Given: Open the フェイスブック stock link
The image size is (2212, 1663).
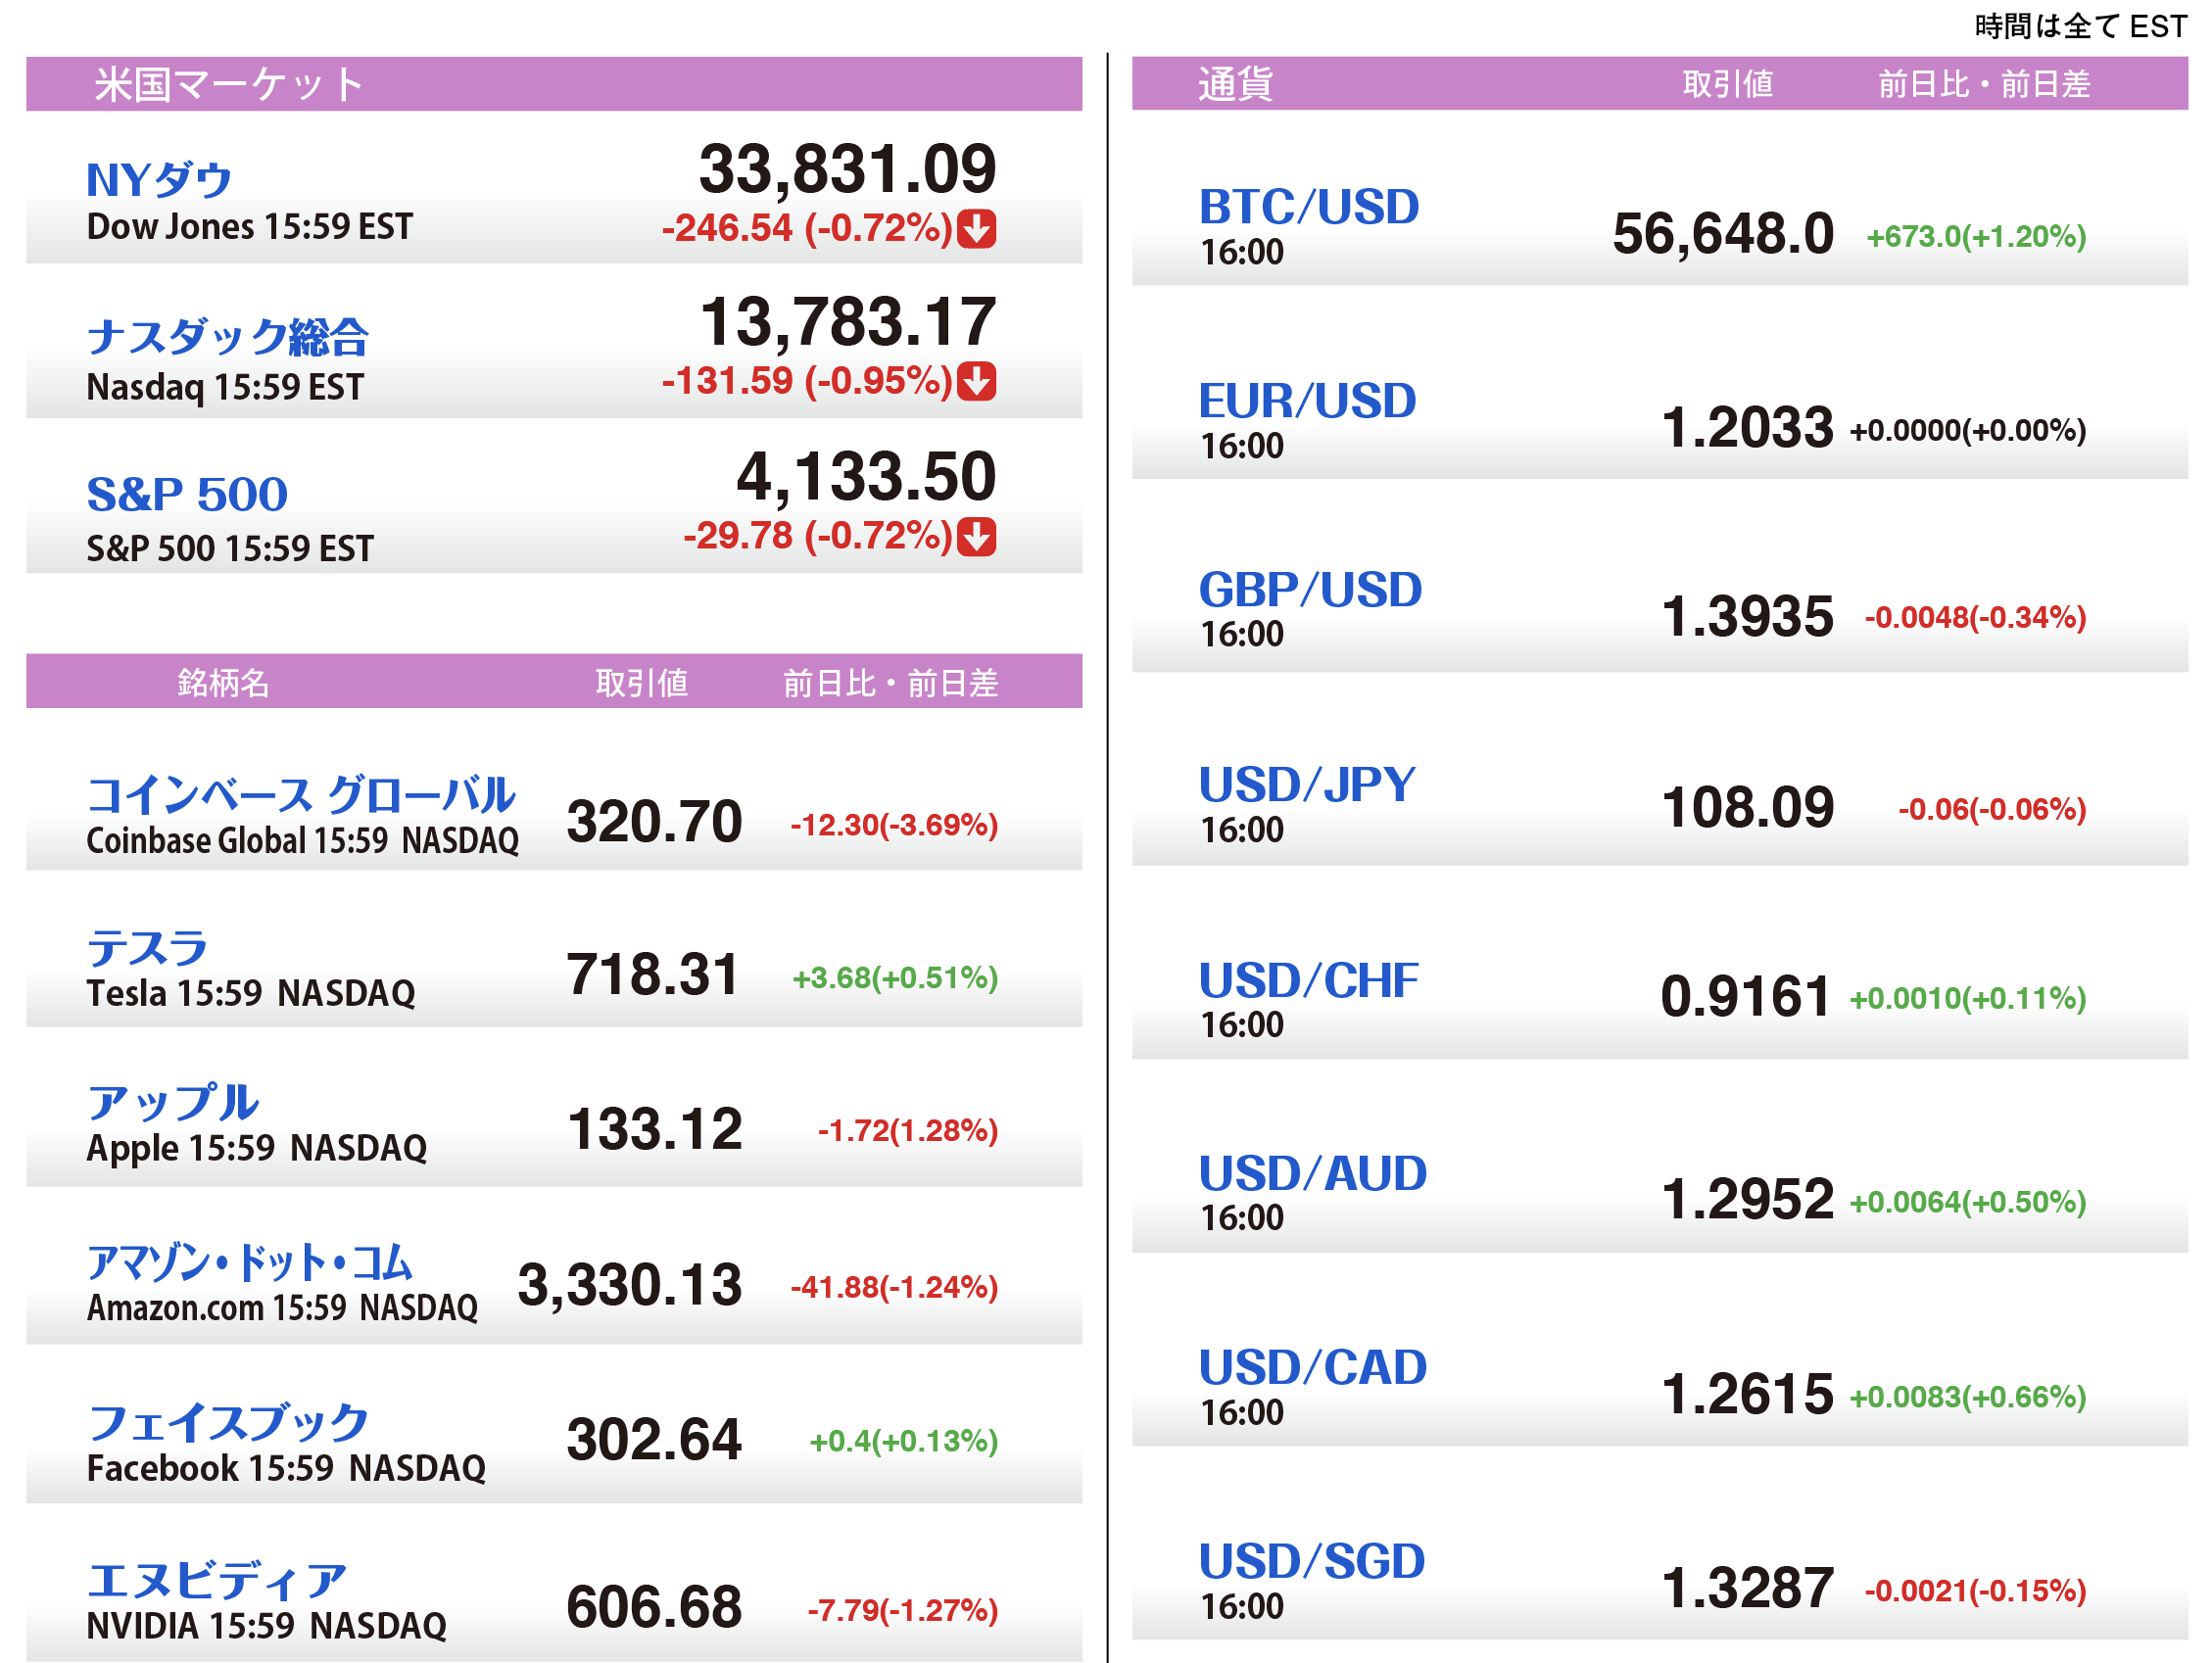Looking at the screenshot, I should point(228,1422).
